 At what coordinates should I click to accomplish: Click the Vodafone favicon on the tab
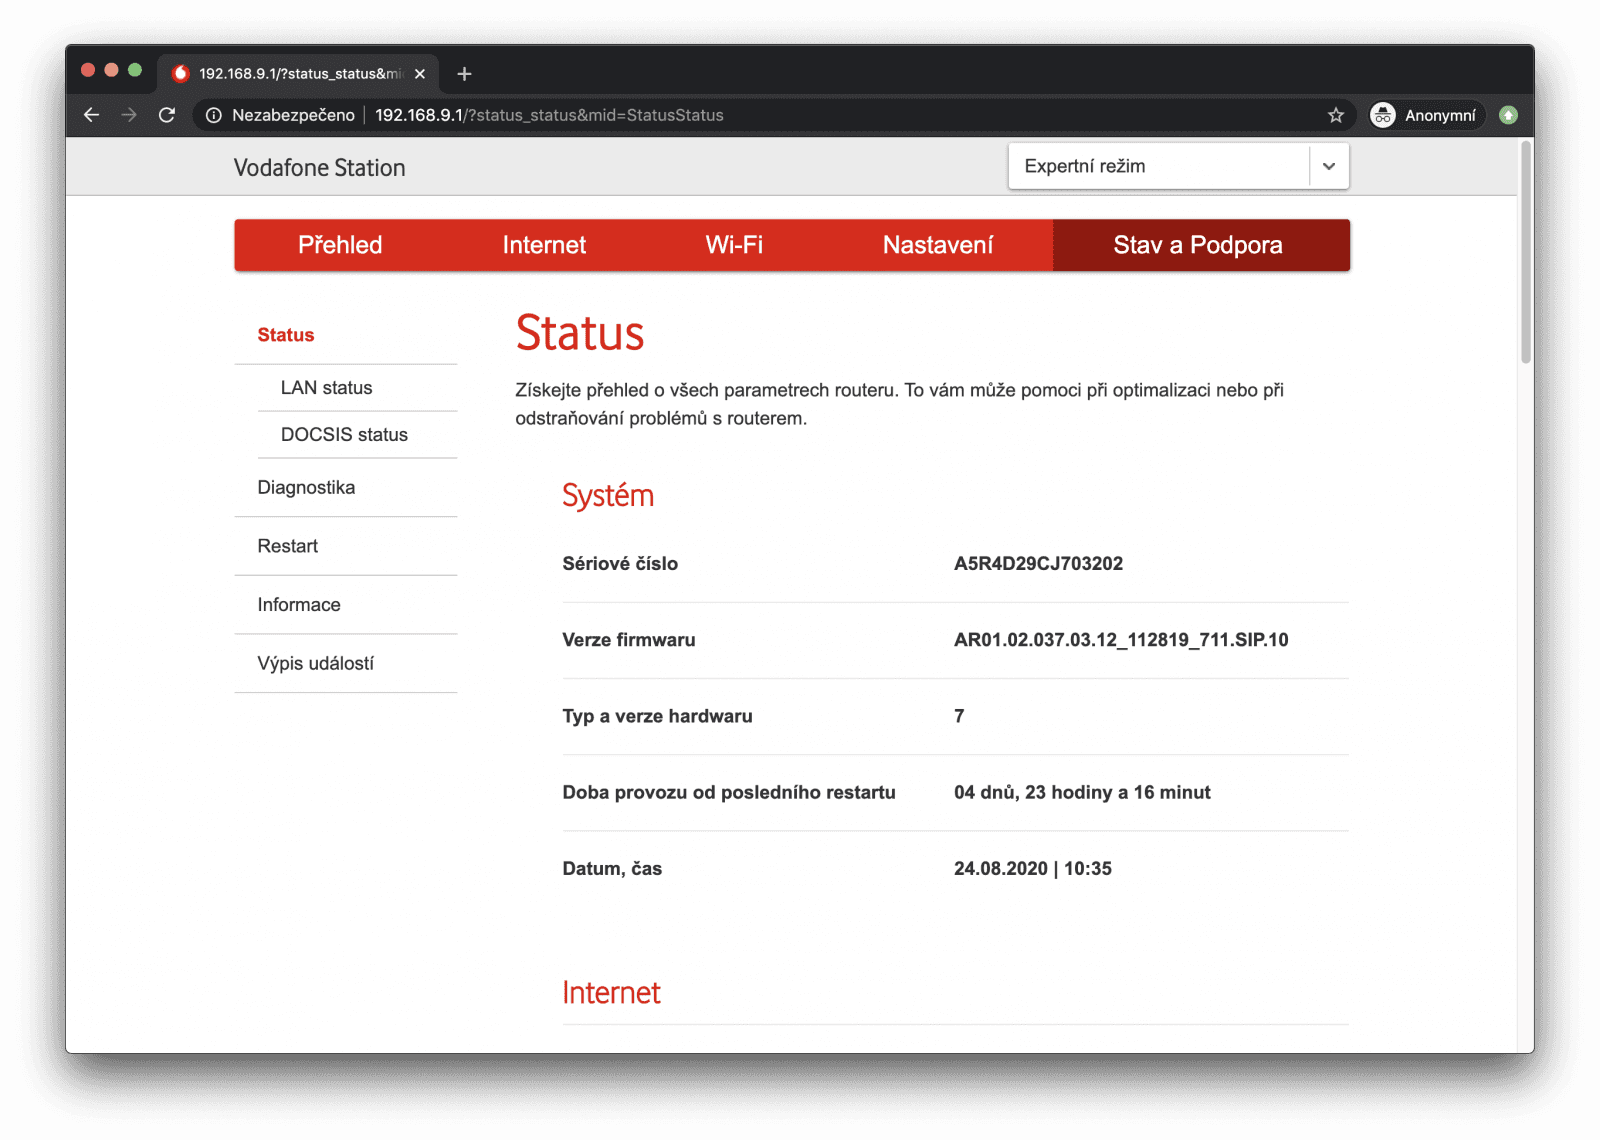click(x=181, y=73)
